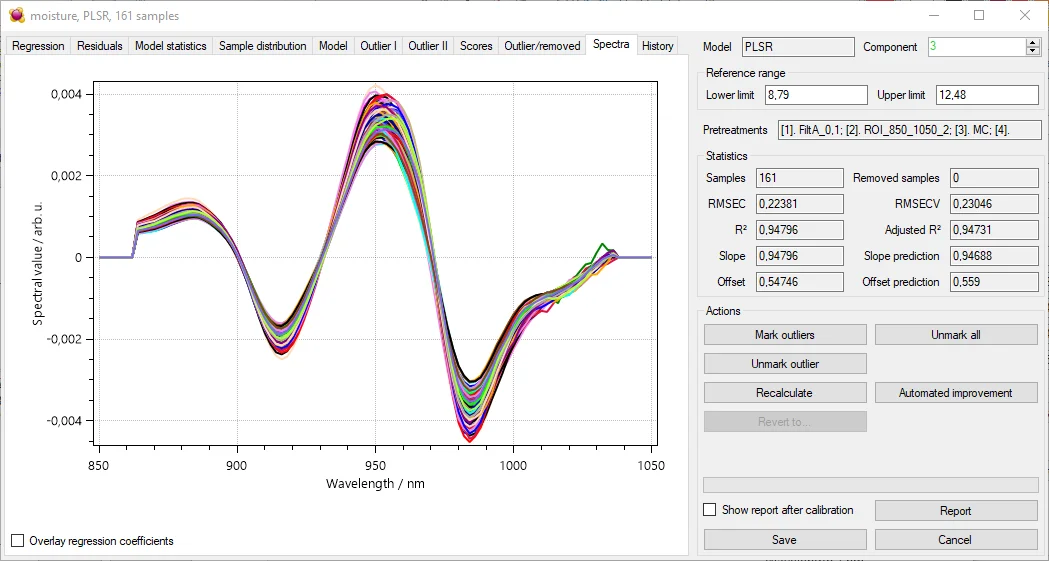Viewport: 1049px width, 561px height.
Task: Save the calibration model
Action: (784, 539)
